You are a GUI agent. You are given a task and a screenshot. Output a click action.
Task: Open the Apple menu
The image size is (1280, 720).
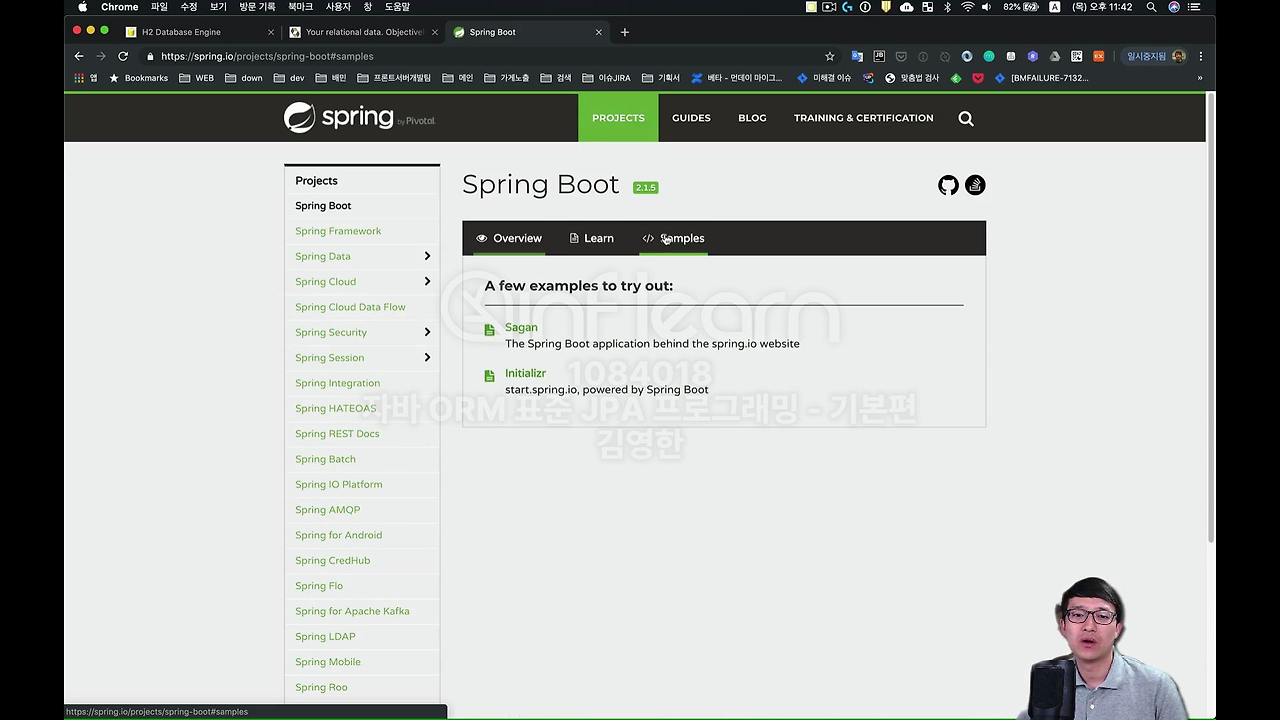tap(83, 7)
